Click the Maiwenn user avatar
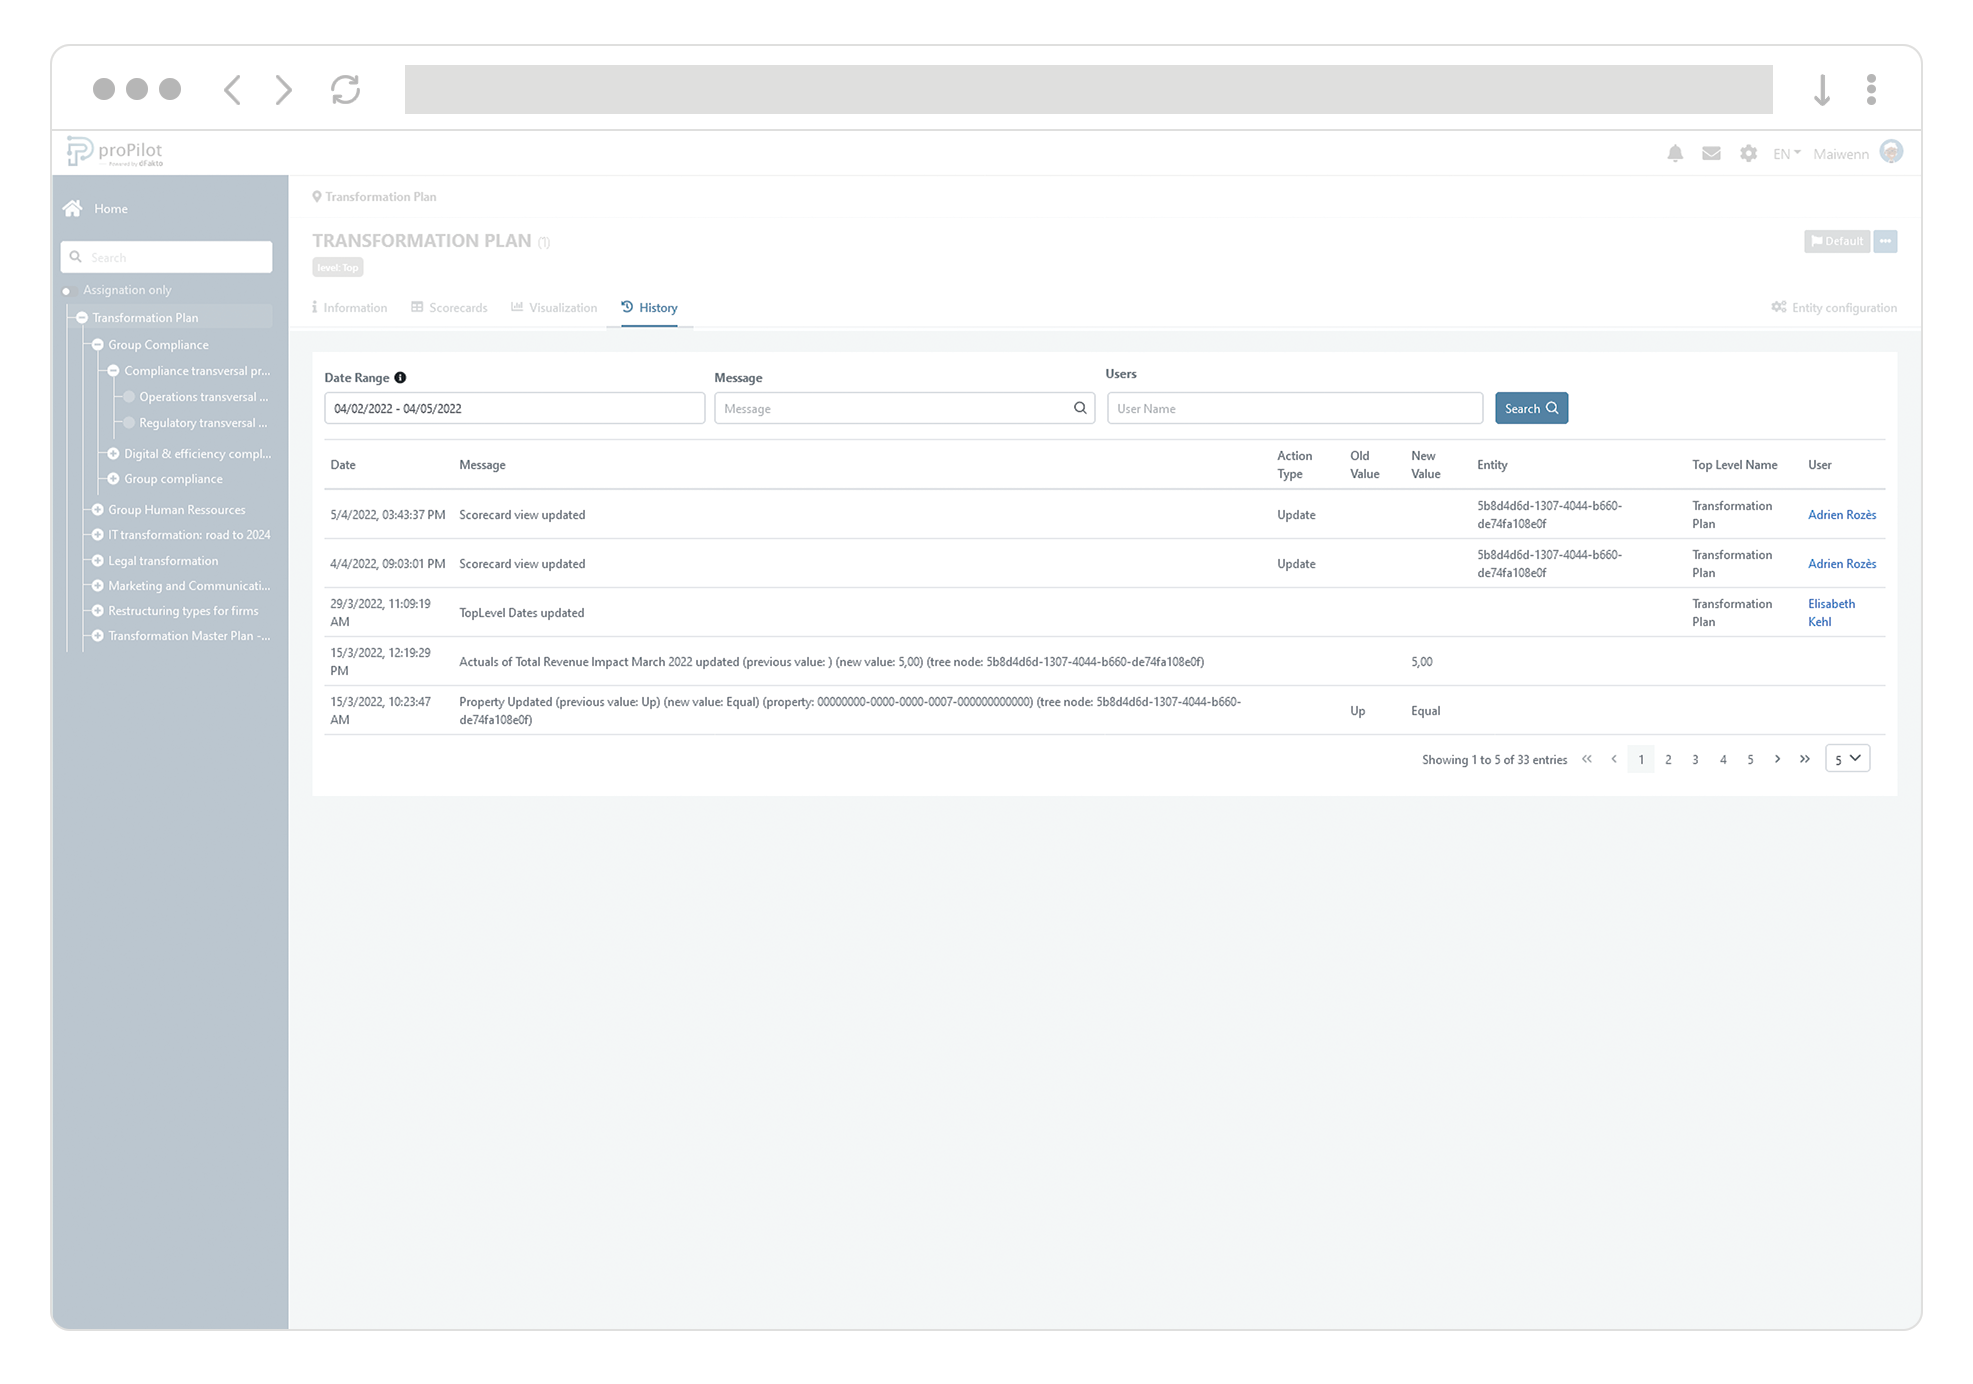The image size is (1973, 1384). click(x=1891, y=152)
